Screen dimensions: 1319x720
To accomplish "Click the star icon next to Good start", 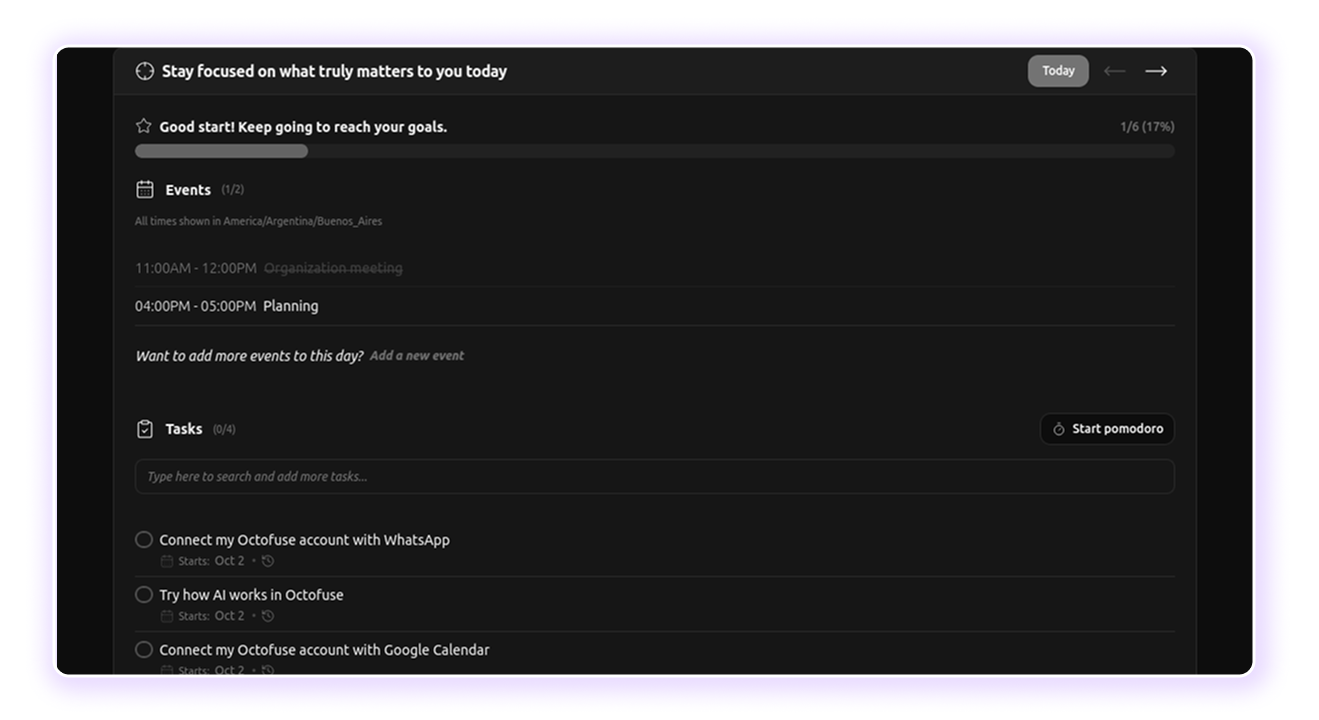I will (144, 127).
